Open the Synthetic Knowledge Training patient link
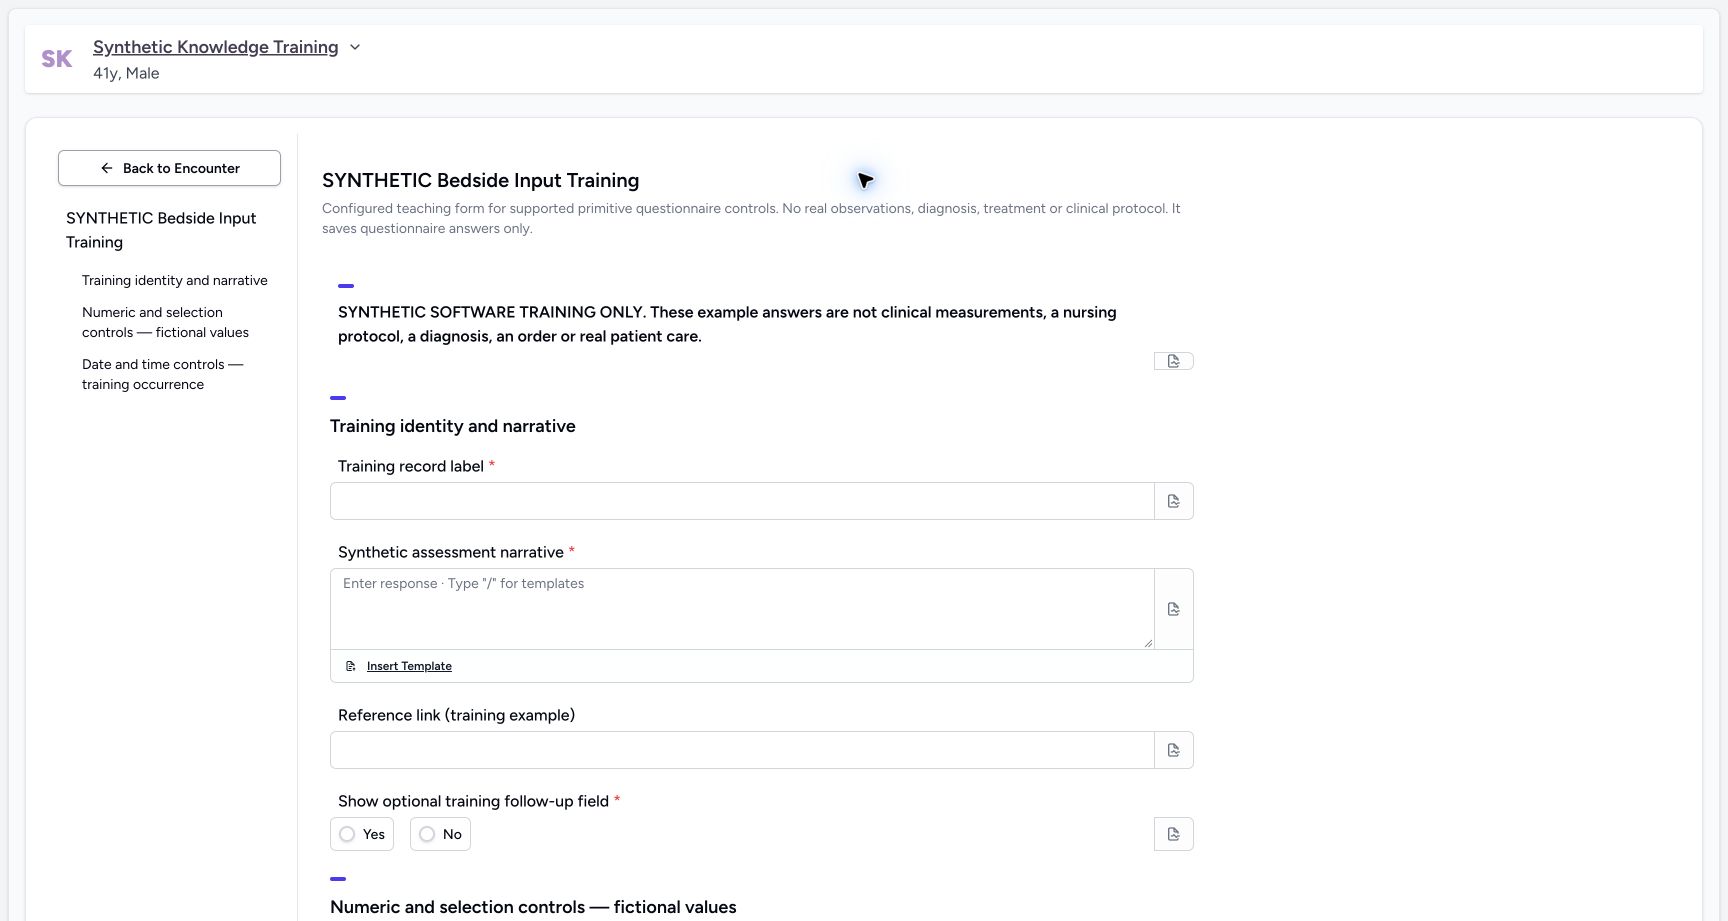 pos(216,47)
